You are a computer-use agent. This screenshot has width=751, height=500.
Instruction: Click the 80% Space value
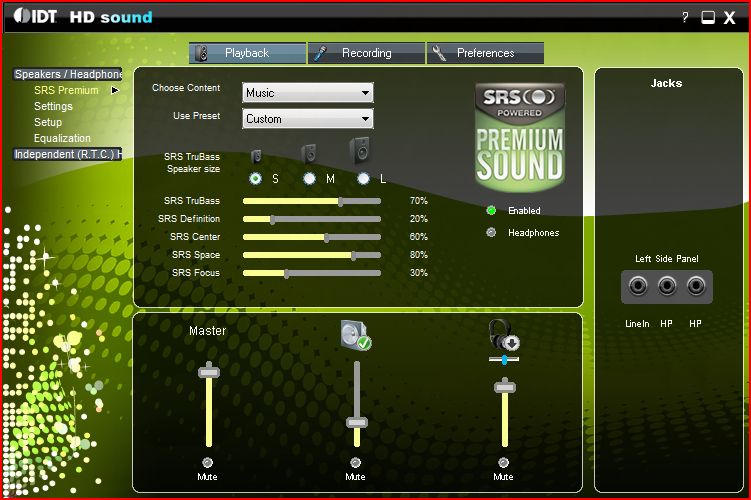419,255
